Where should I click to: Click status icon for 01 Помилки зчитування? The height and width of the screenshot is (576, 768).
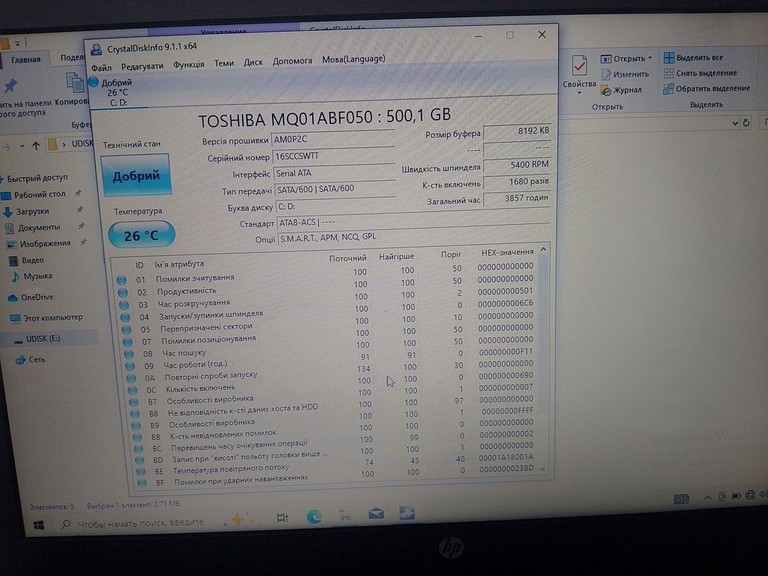point(121,280)
